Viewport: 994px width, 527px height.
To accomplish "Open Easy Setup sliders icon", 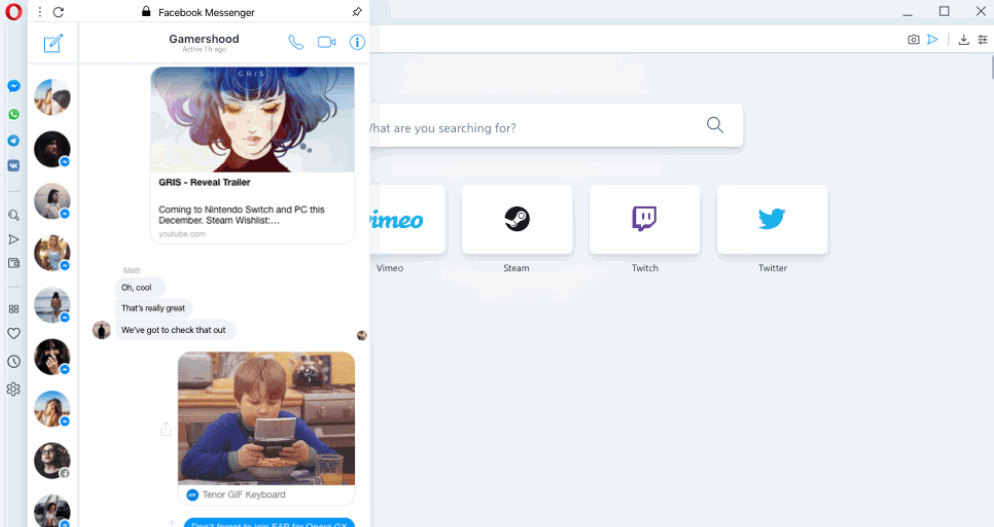I will [983, 39].
